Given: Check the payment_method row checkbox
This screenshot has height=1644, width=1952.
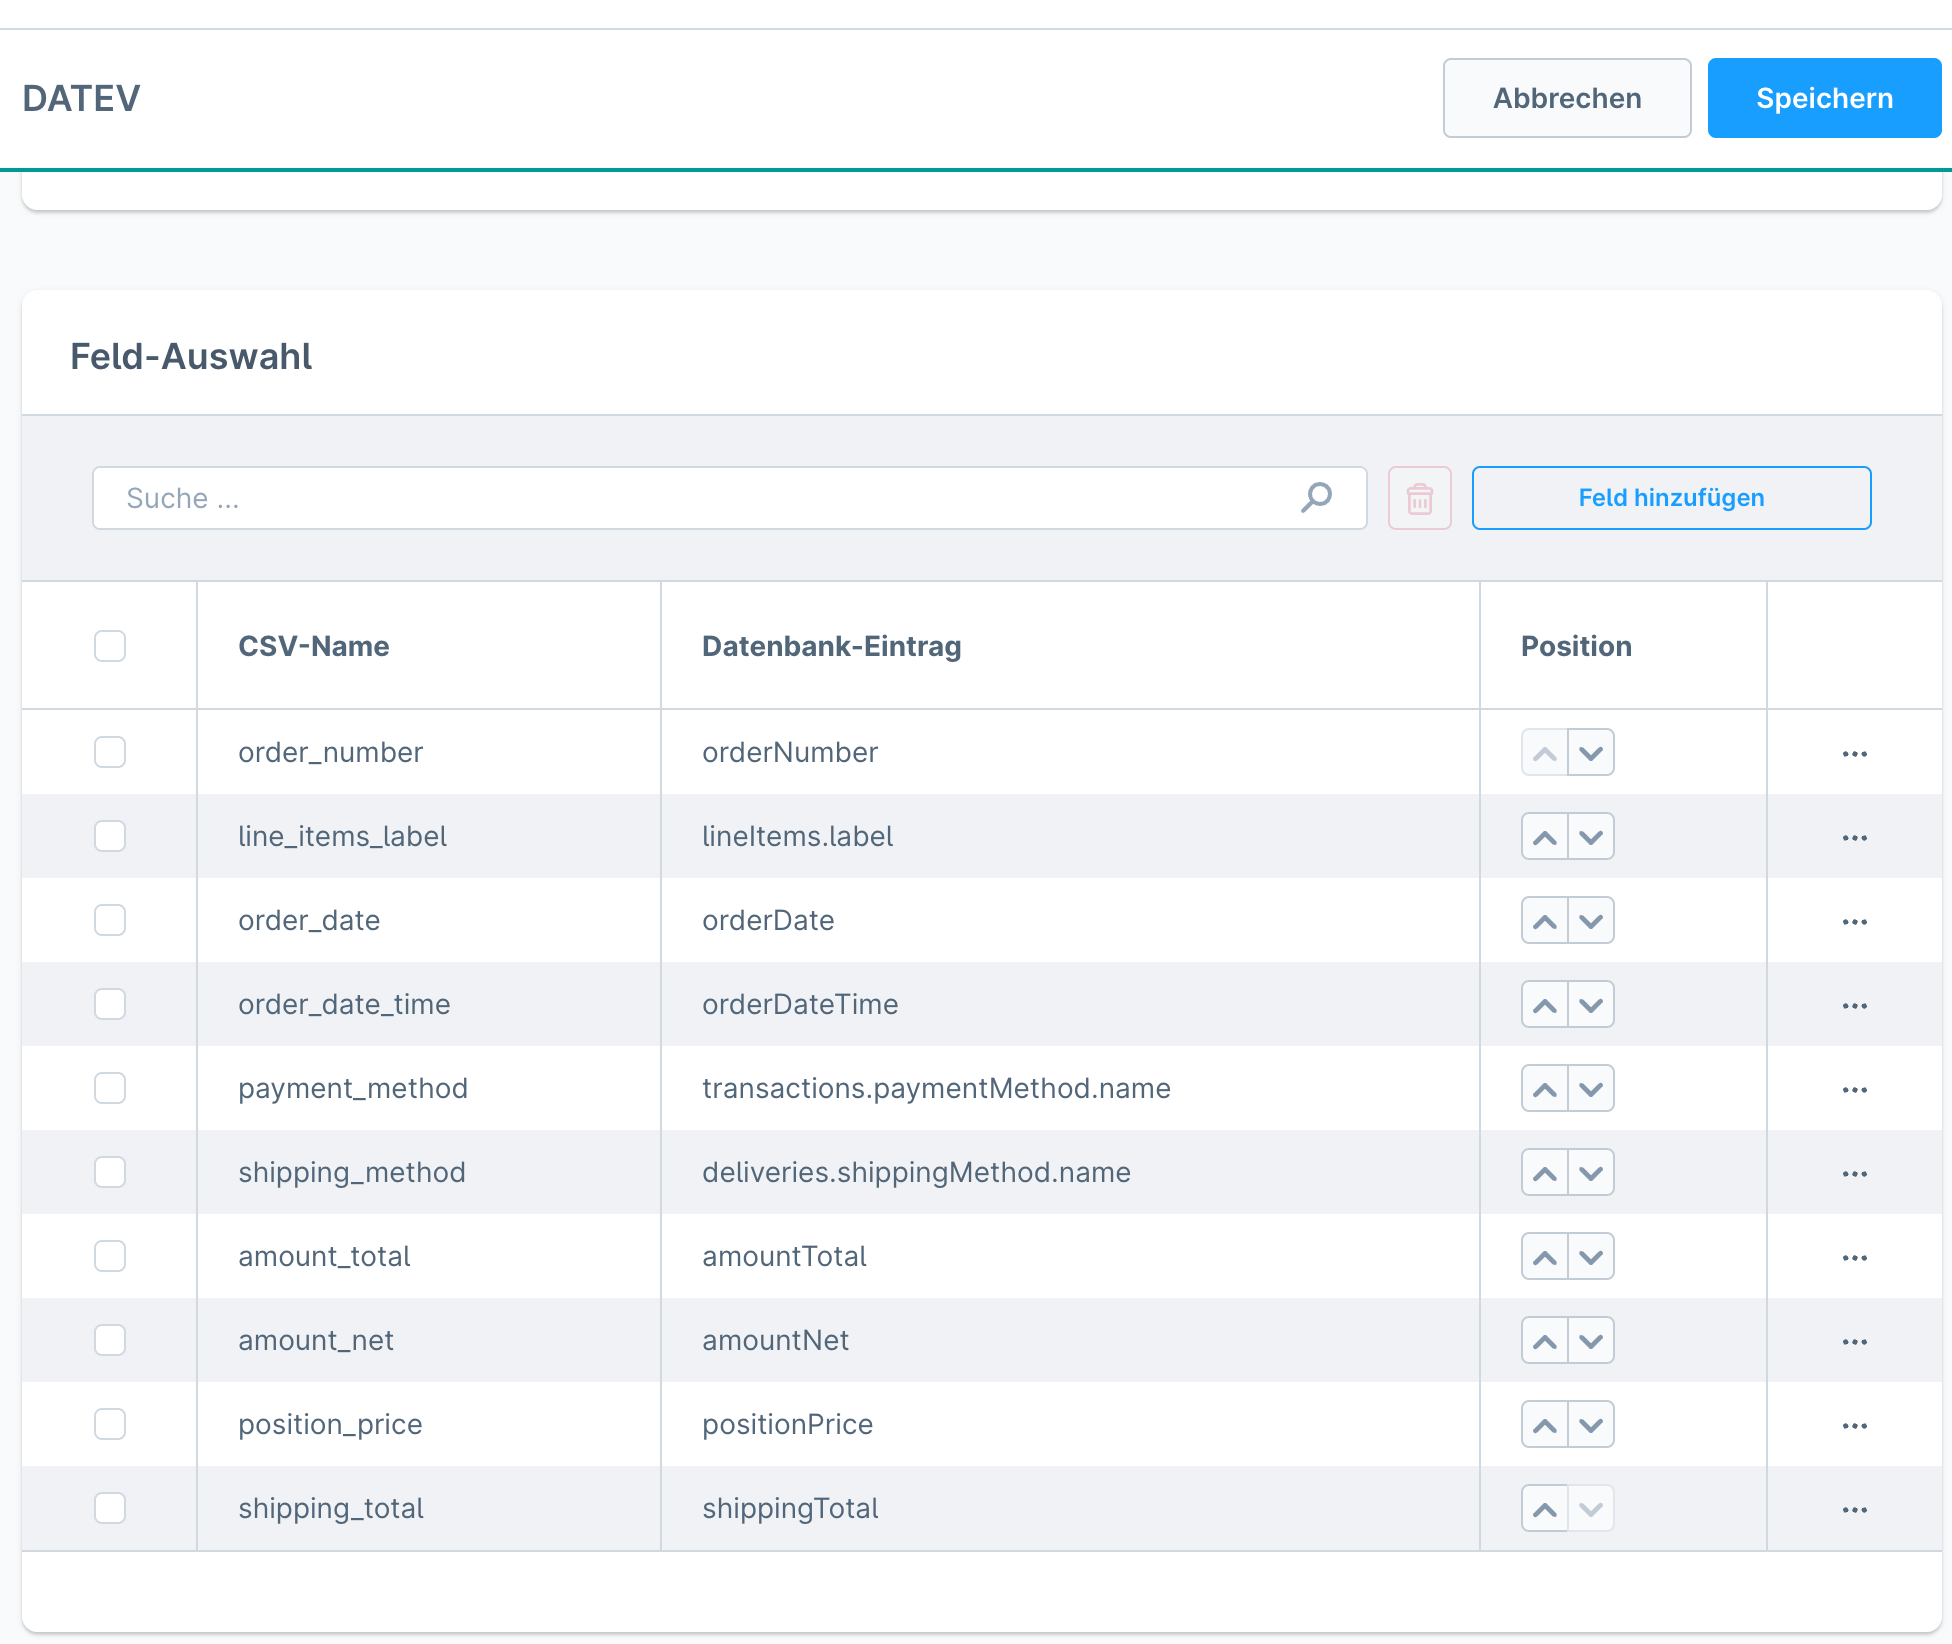Looking at the screenshot, I should coord(110,1088).
